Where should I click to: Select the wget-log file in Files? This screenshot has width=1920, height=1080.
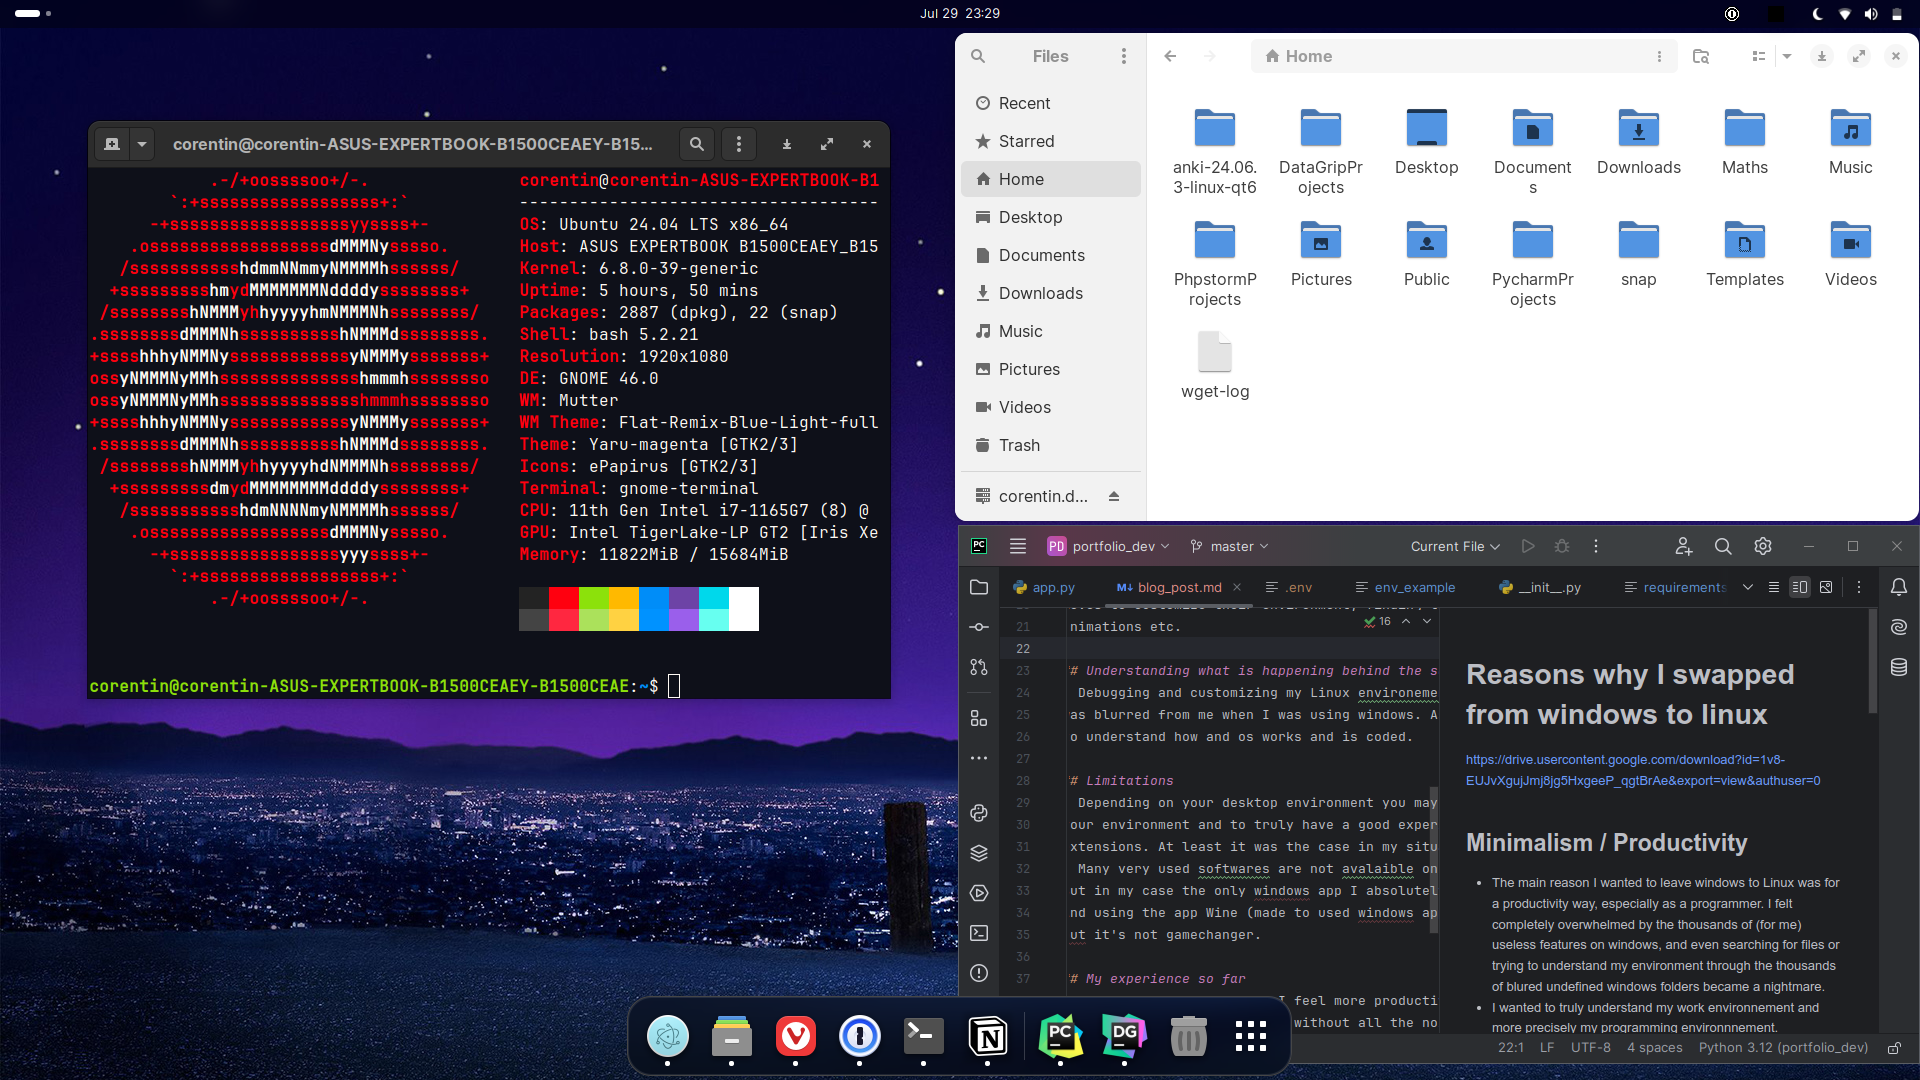point(1215,365)
